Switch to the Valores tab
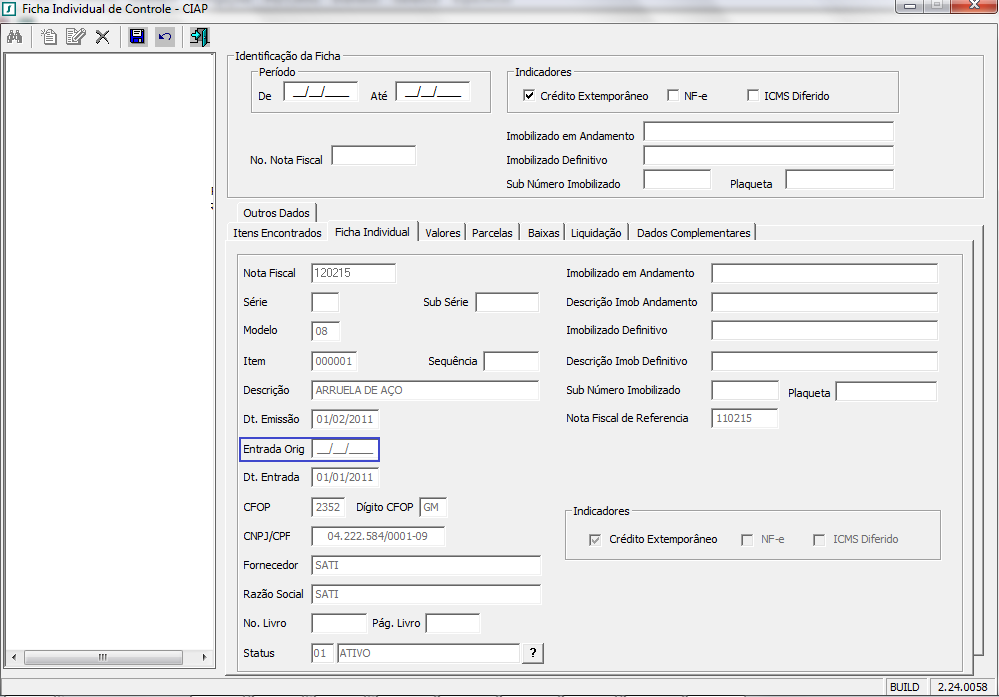Image resolution: width=999 pixels, height=697 pixels. (442, 233)
